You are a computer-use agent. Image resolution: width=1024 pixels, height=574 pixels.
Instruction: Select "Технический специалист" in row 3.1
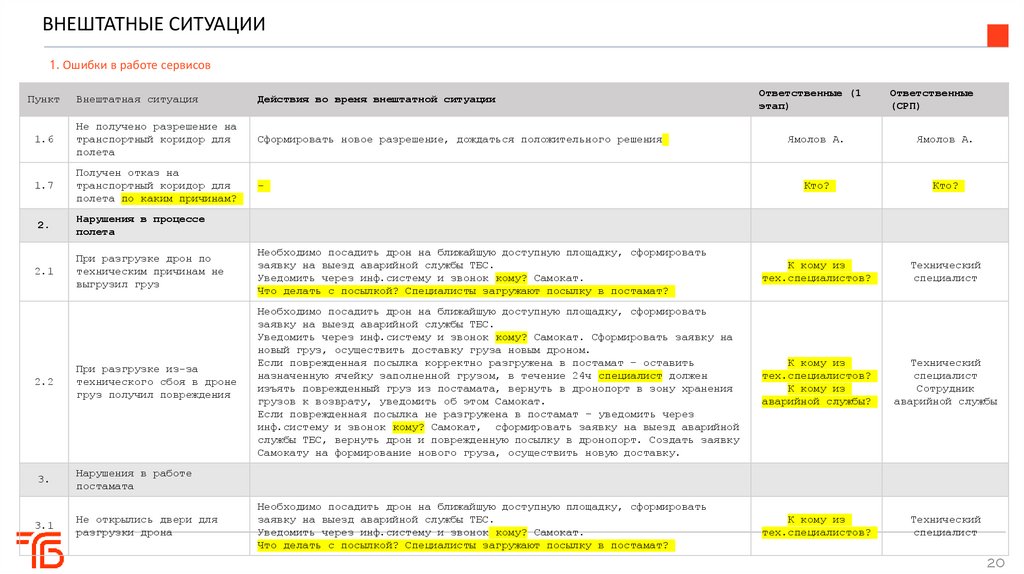click(x=945, y=526)
